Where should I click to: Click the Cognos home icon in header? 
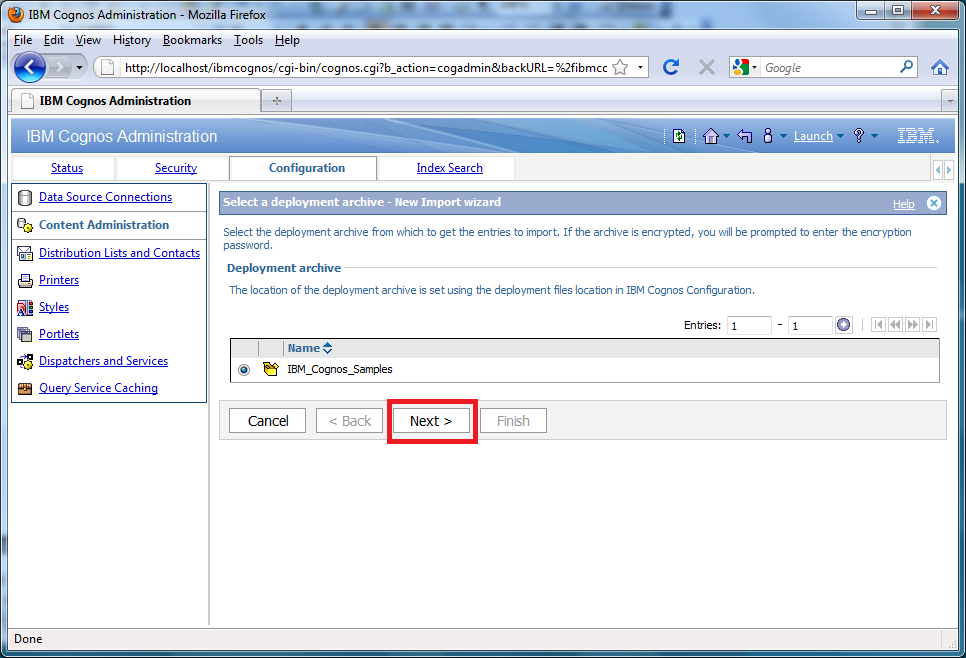click(710, 136)
